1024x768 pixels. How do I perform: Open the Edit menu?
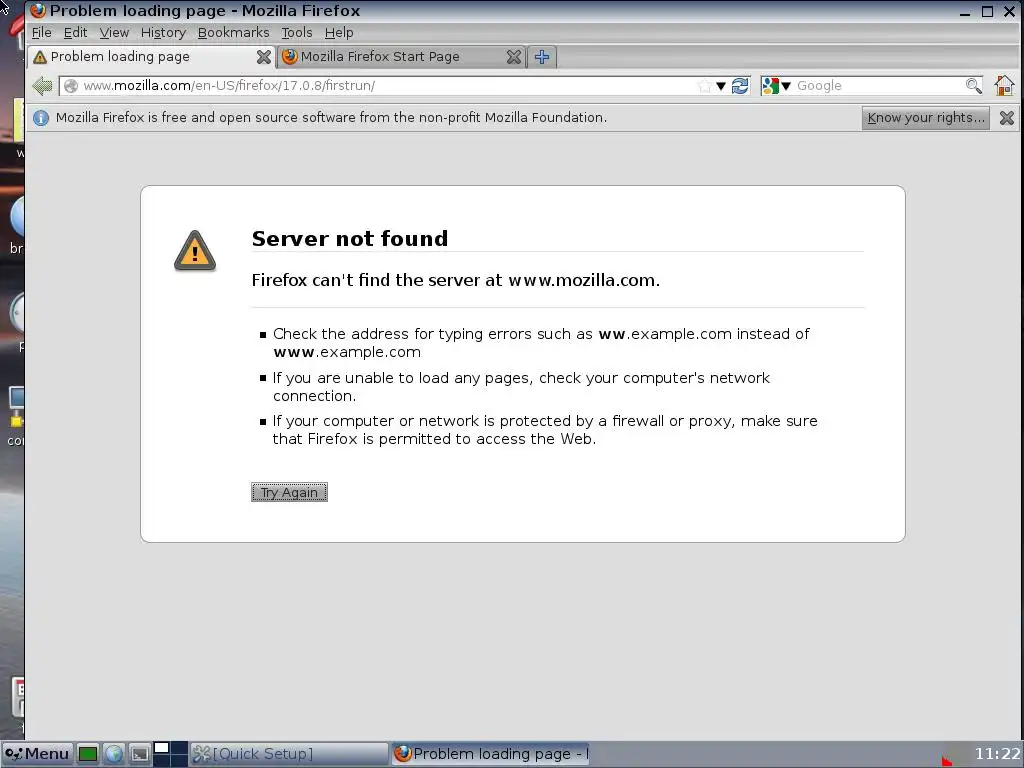click(x=75, y=33)
